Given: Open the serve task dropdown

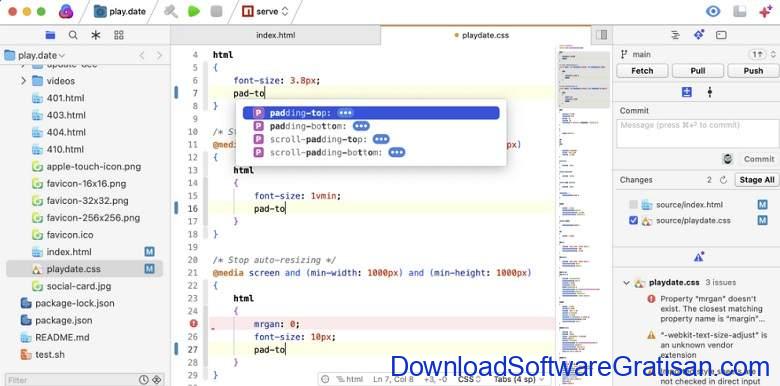Looking at the screenshot, I should click(x=265, y=11).
